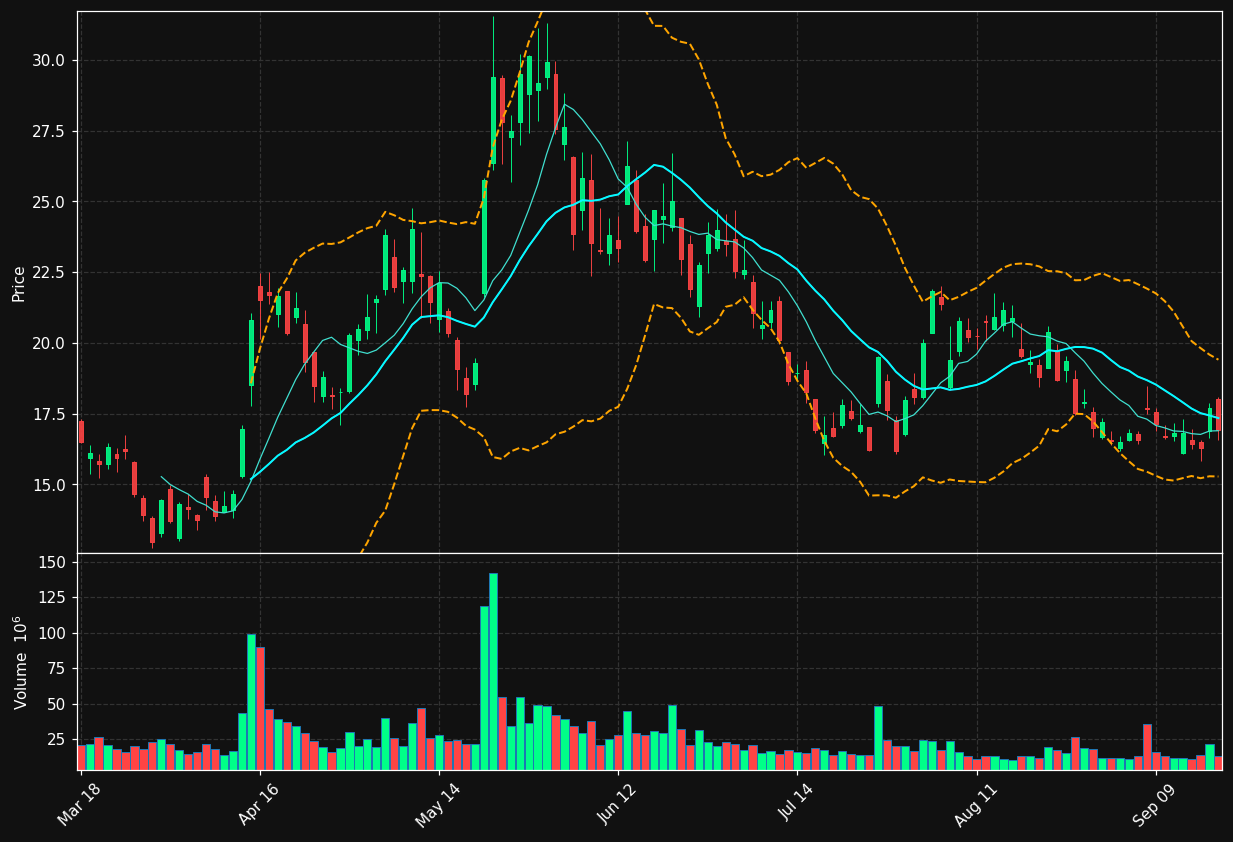Screen dimensions: 1233x842
Task: Click the 75 volume axis value
Action: [x=58, y=669]
